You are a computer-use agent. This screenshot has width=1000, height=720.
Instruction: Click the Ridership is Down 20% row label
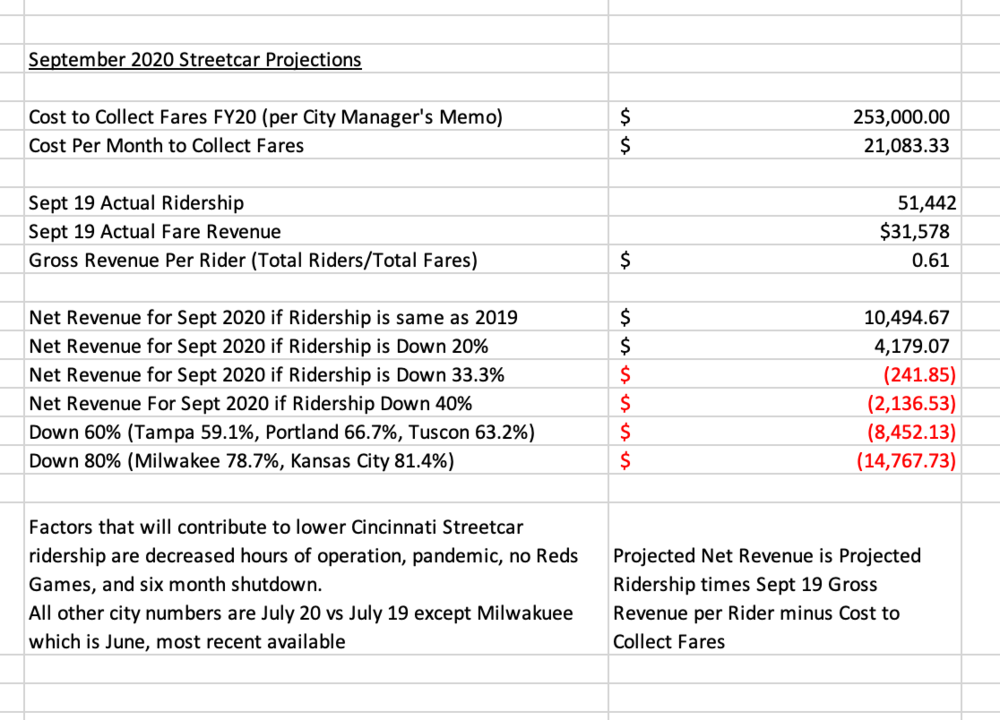[x=316, y=346]
